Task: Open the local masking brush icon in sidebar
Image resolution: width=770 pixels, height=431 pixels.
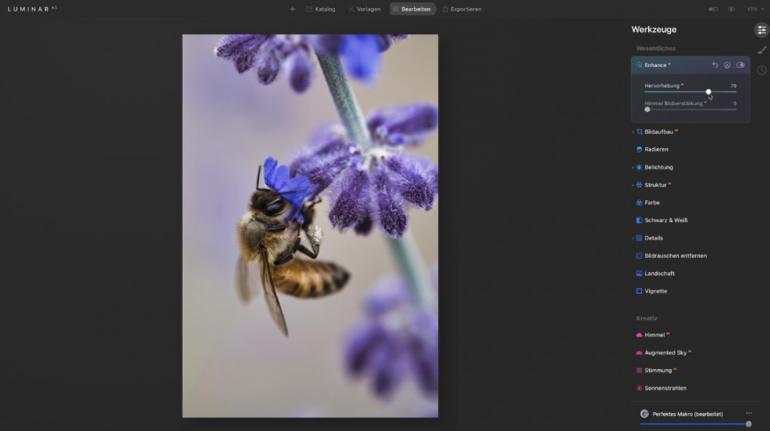Action: (x=762, y=50)
